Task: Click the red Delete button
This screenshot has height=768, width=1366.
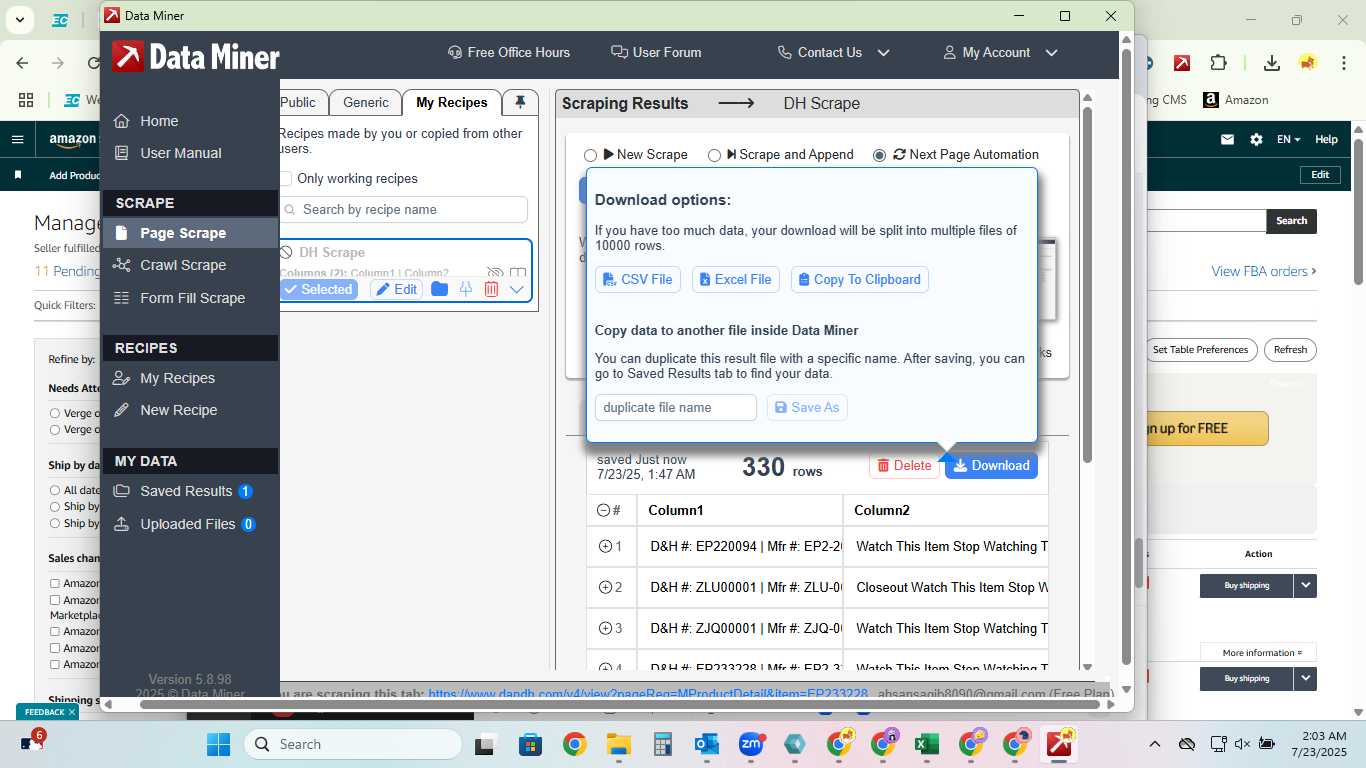Action: [905, 465]
